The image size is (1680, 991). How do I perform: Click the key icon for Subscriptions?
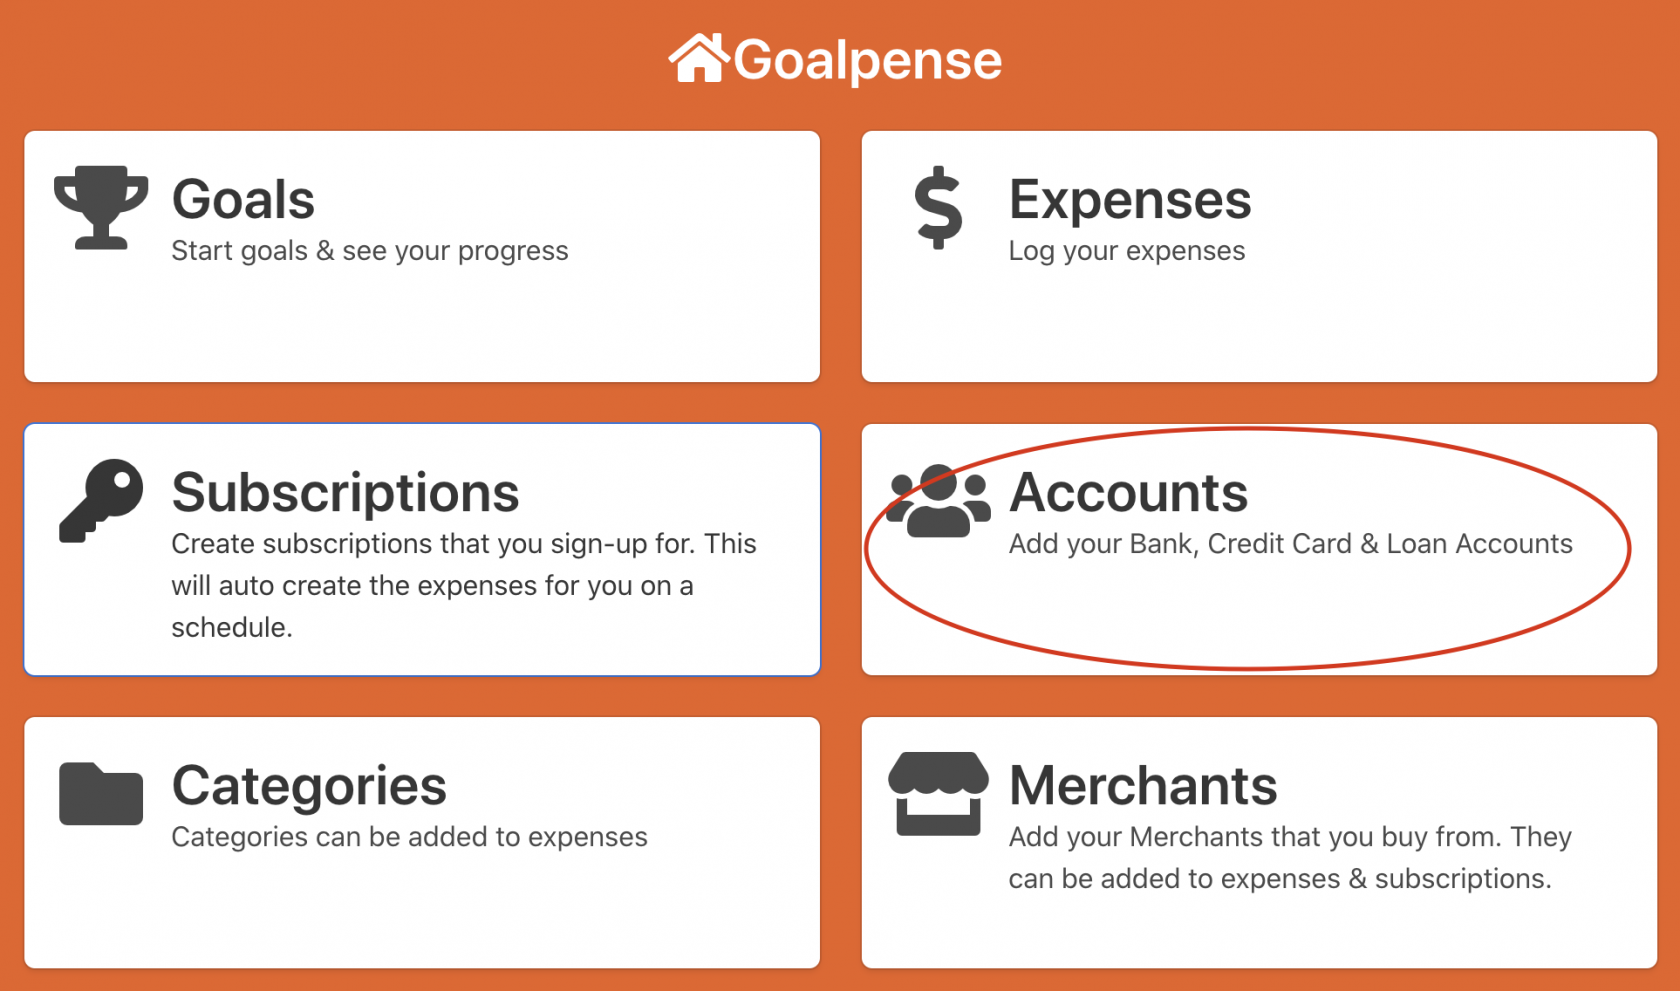(x=101, y=500)
